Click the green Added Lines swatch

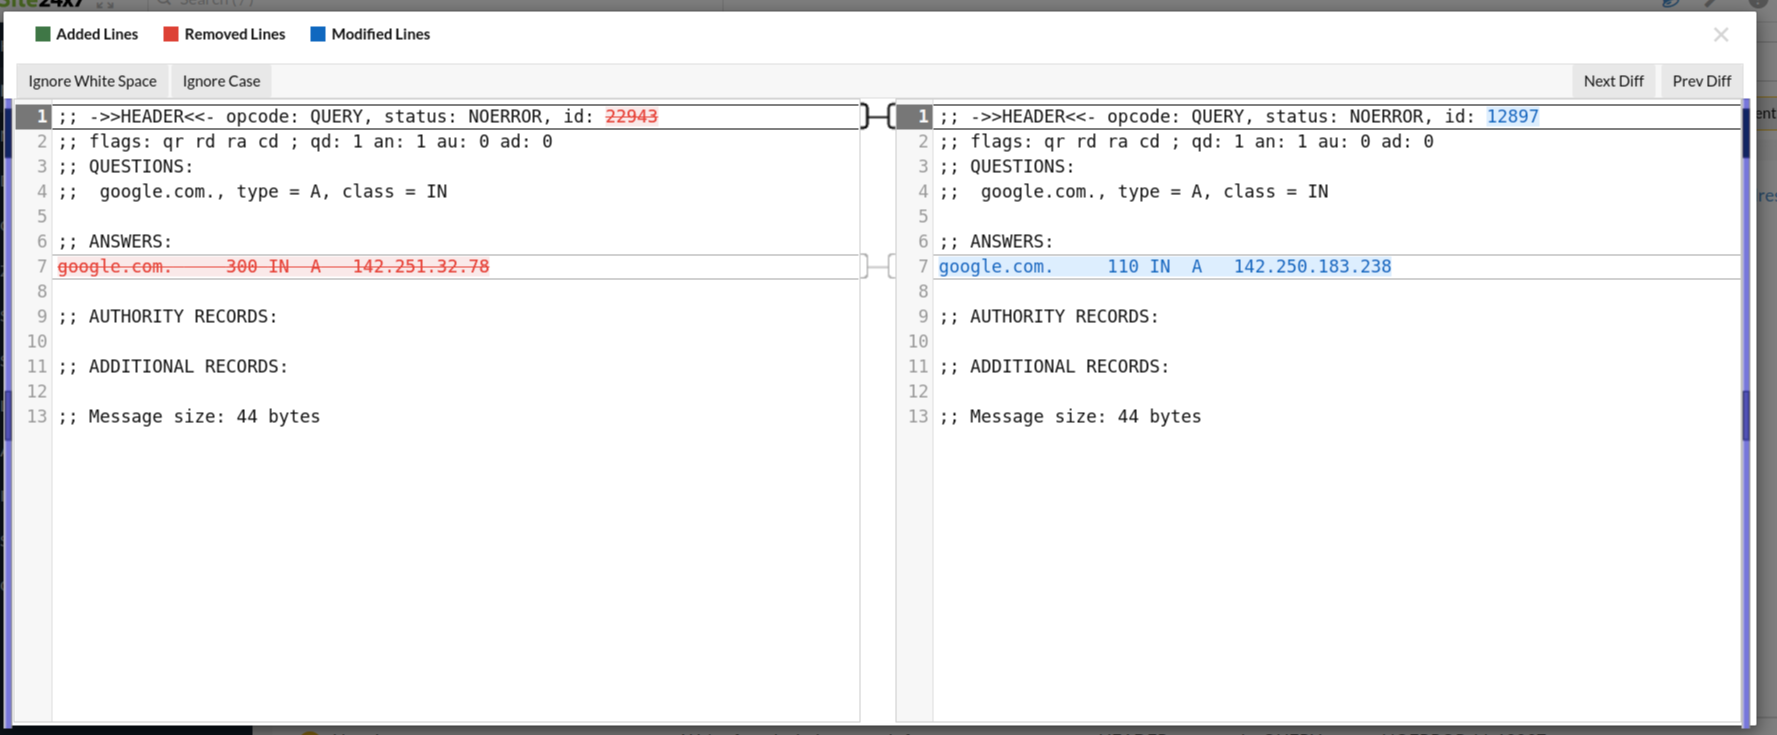click(43, 34)
